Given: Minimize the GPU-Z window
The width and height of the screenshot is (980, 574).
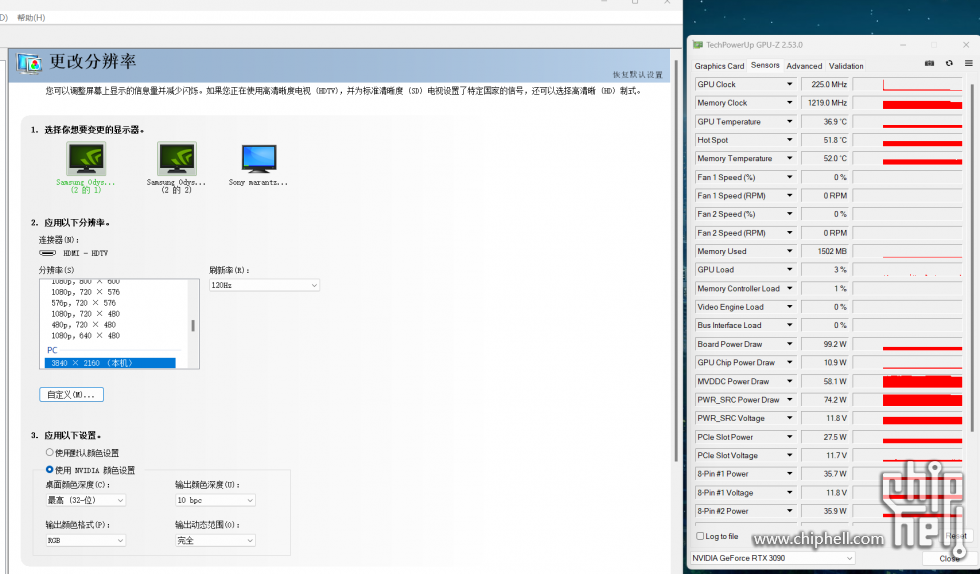Looking at the screenshot, I should point(903,45).
